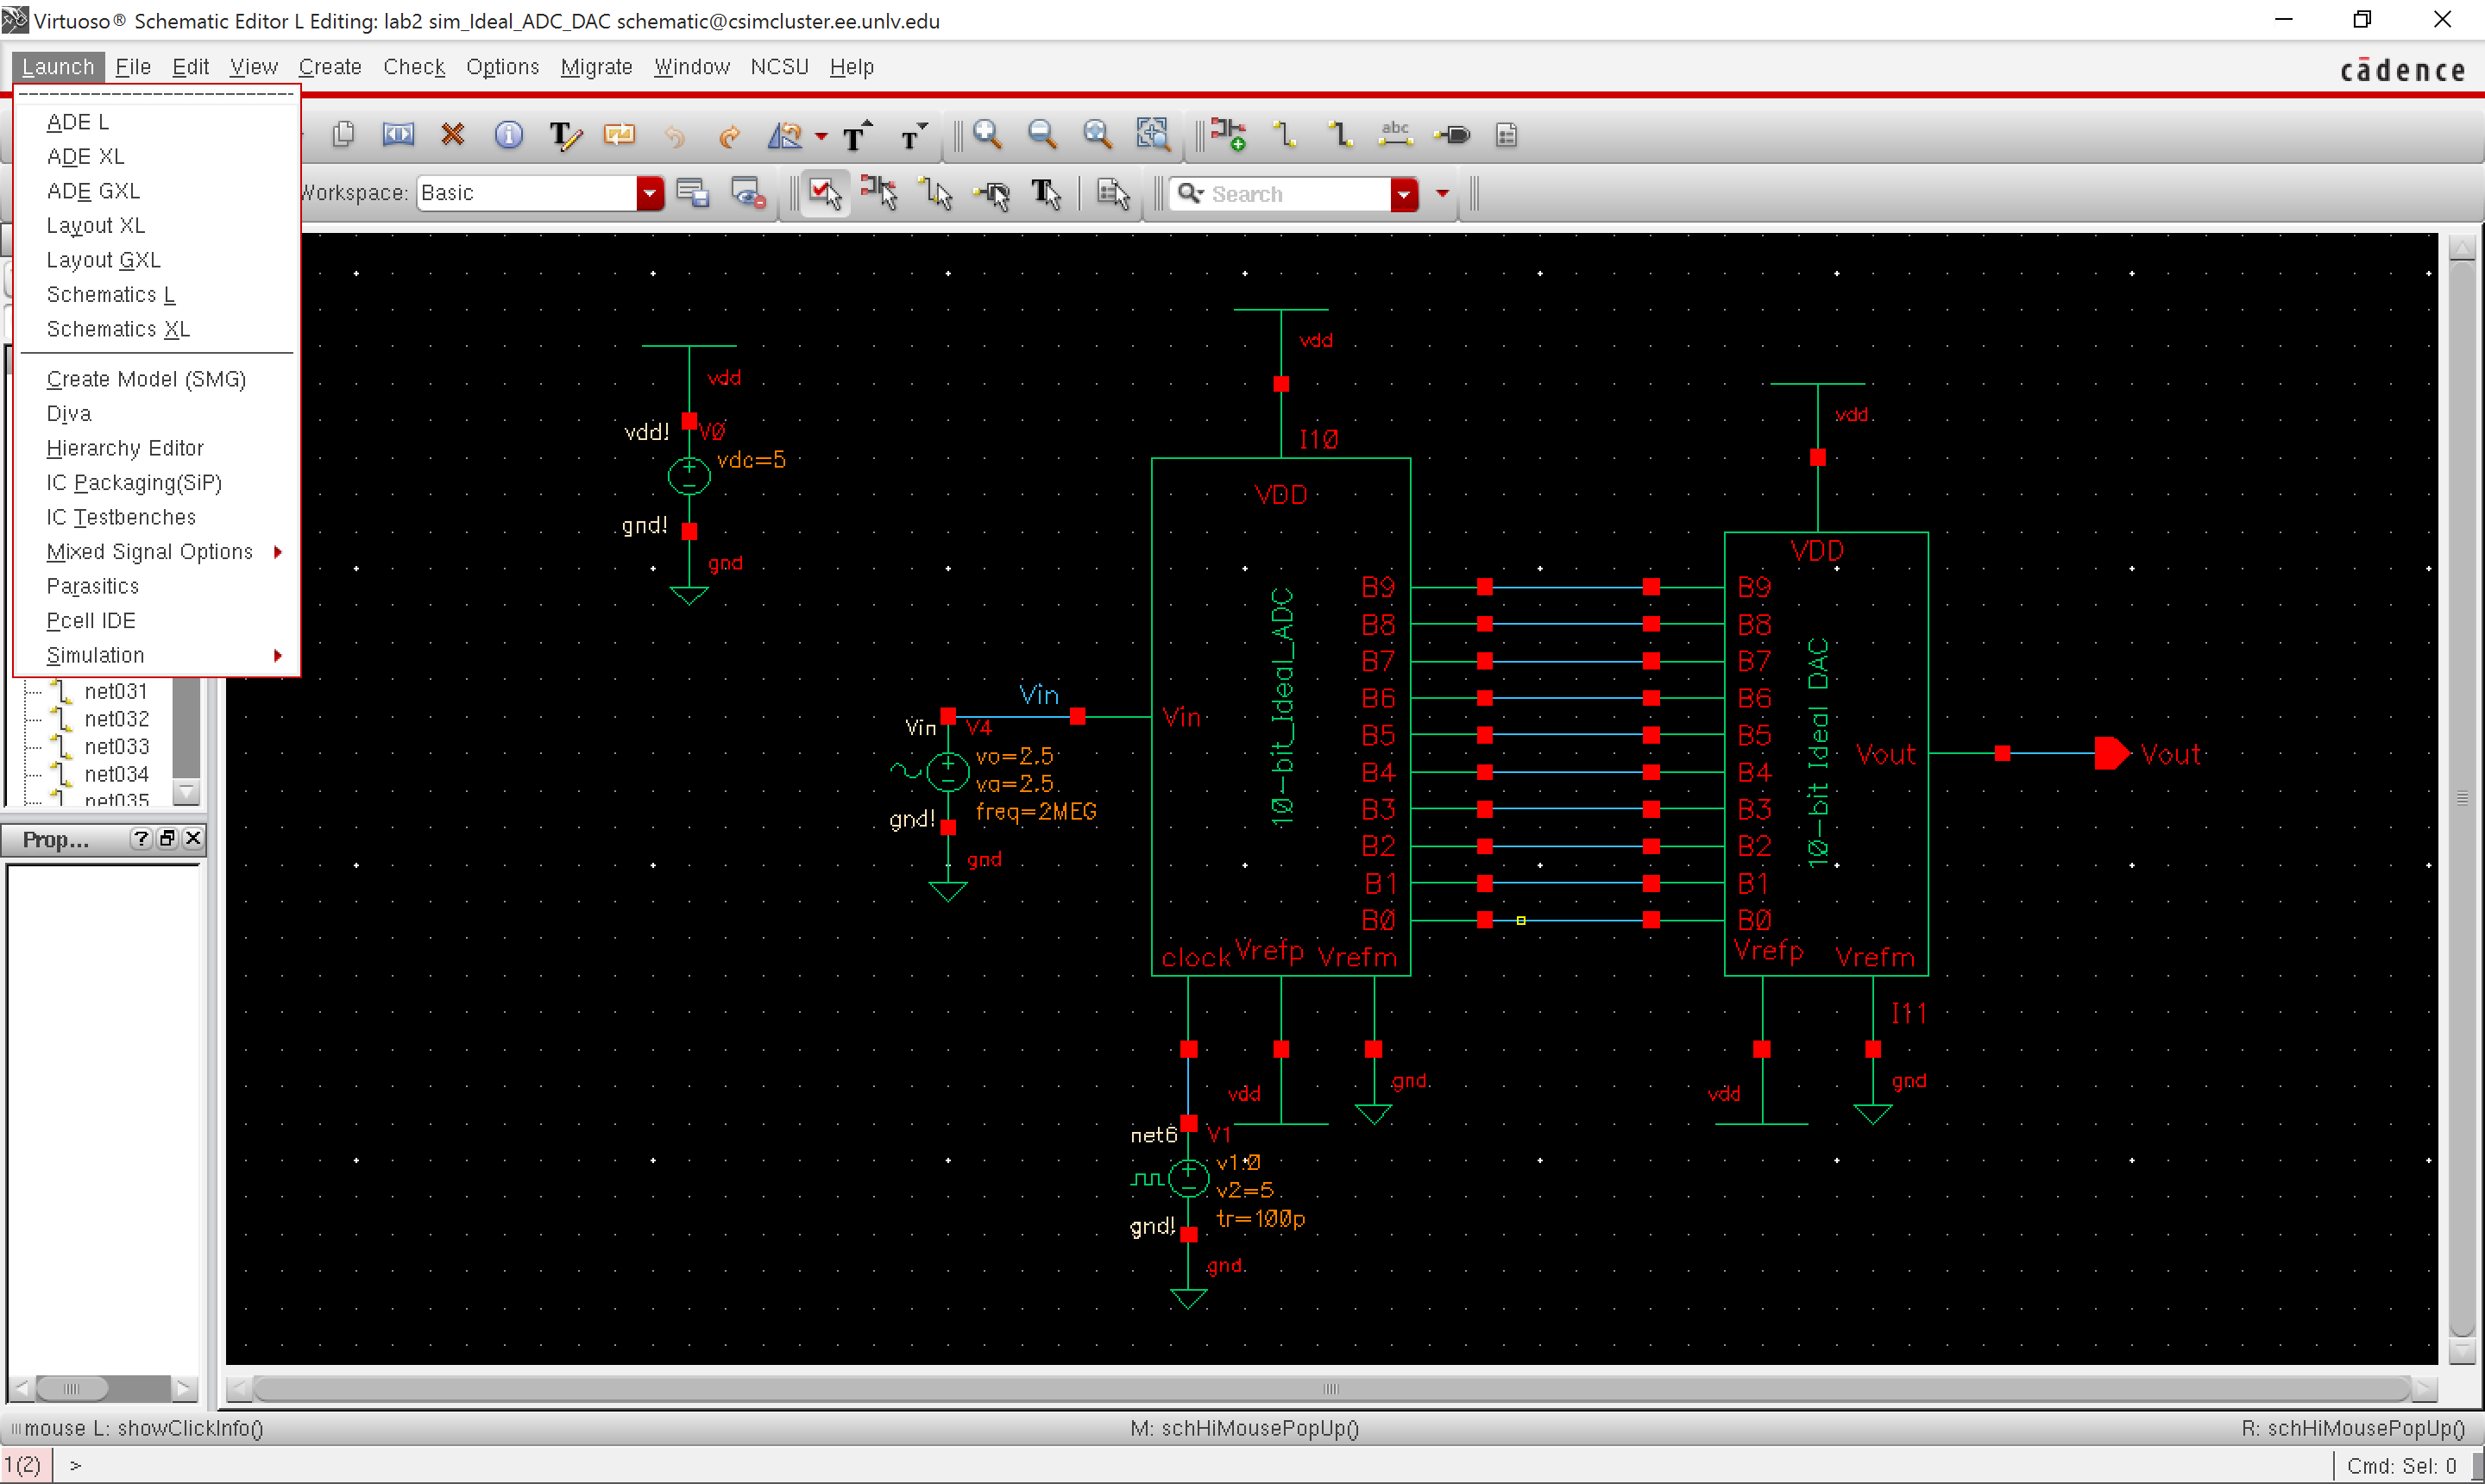This screenshot has width=2485, height=1484.
Task: Enable the default selection mode toggle
Action: tap(823, 193)
